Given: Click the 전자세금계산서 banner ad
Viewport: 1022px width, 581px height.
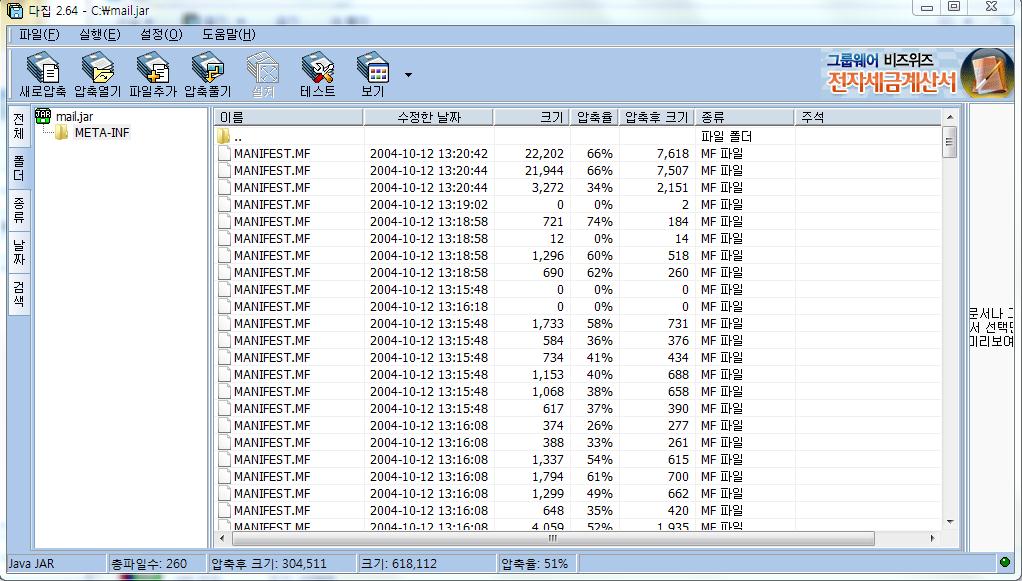Looking at the screenshot, I should 890,73.
